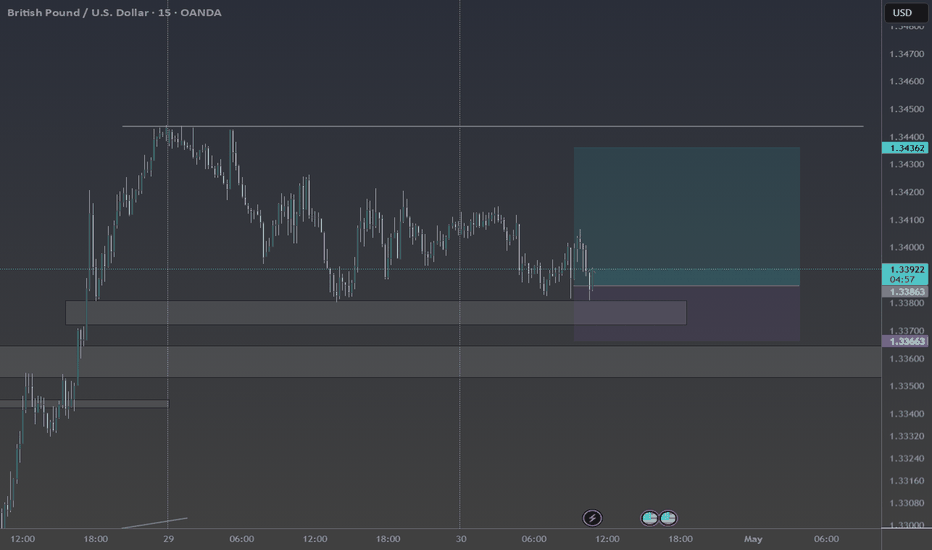The height and width of the screenshot is (550, 932).
Task: Click the first US flag economic event icon
Action: [x=649, y=518]
